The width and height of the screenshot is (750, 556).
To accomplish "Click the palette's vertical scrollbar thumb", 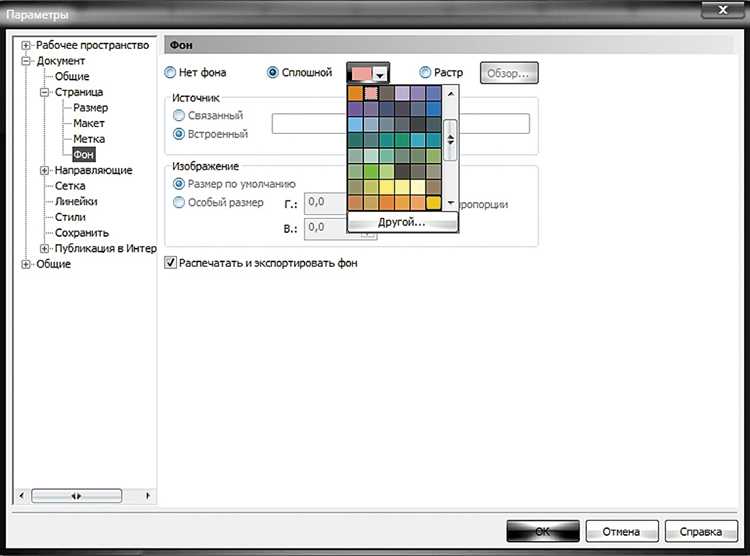I will point(451,140).
